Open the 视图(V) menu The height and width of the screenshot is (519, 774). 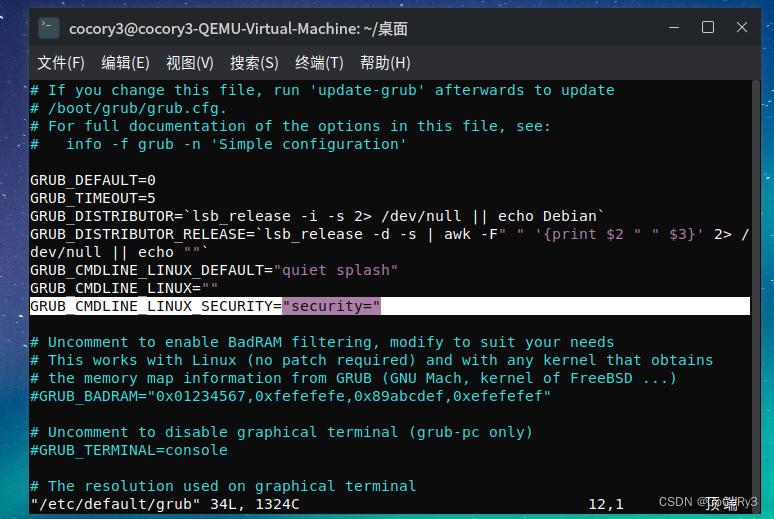click(190, 63)
